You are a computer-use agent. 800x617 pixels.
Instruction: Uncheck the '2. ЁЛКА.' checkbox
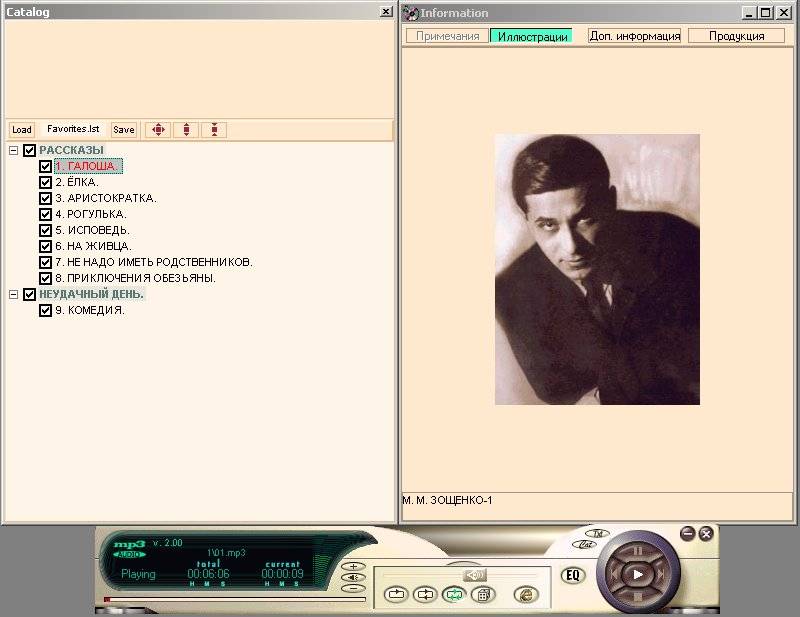(x=45, y=182)
